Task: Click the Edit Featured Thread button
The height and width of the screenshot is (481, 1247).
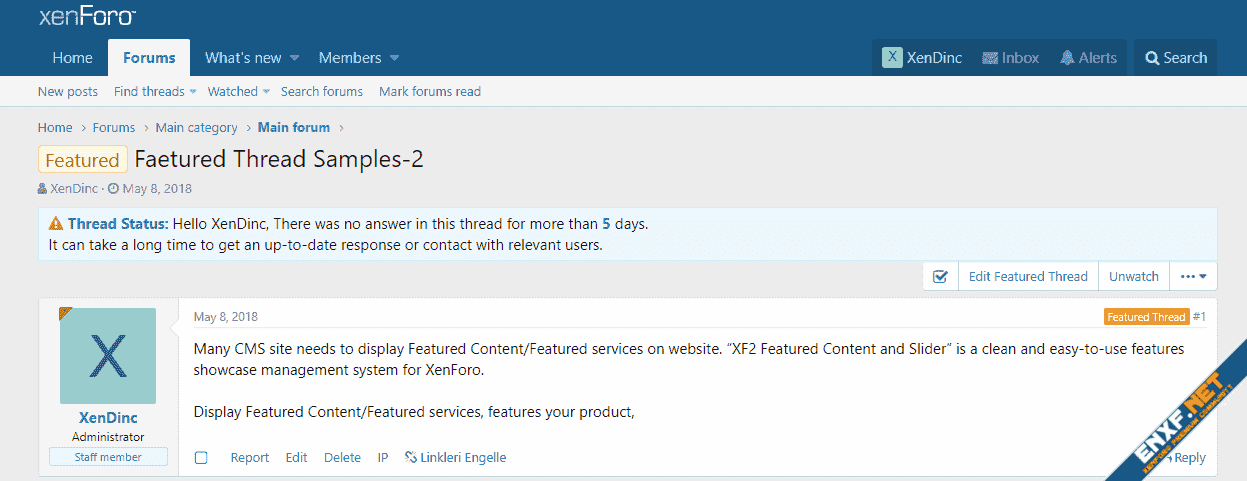Action: pyautogui.click(x=1027, y=277)
